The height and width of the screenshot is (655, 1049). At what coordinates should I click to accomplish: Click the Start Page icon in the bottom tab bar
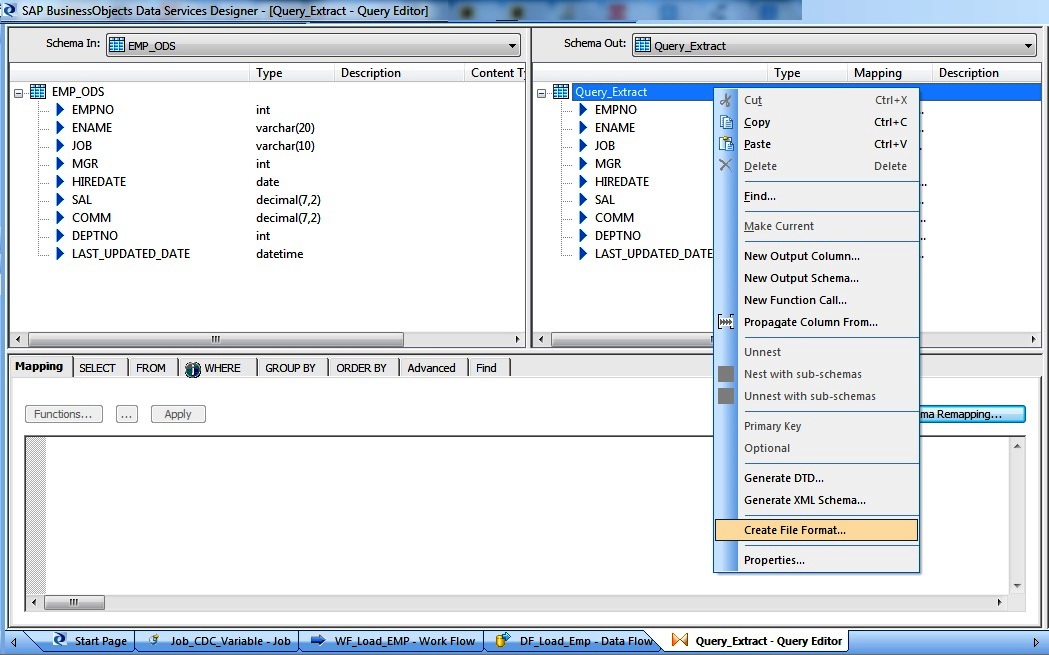pyautogui.click(x=60, y=639)
